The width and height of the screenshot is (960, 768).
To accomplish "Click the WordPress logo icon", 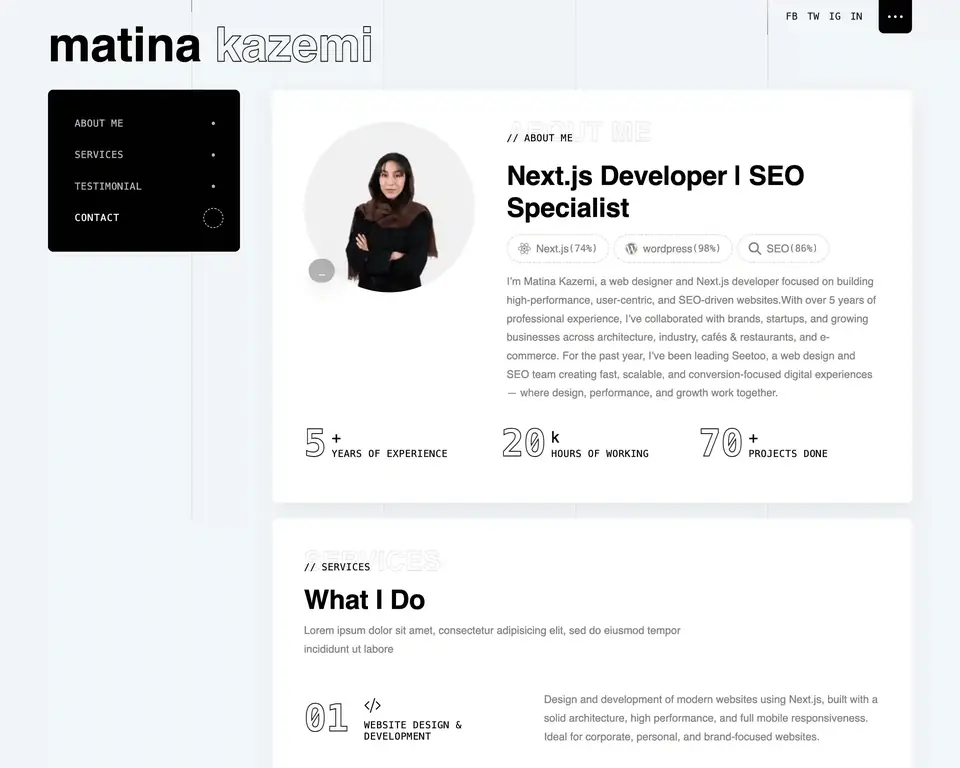I will pyautogui.click(x=631, y=249).
